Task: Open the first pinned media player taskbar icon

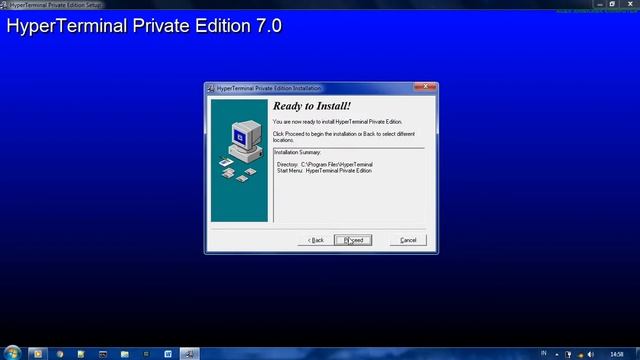Action: pyautogui.click(x=38, y=354)
